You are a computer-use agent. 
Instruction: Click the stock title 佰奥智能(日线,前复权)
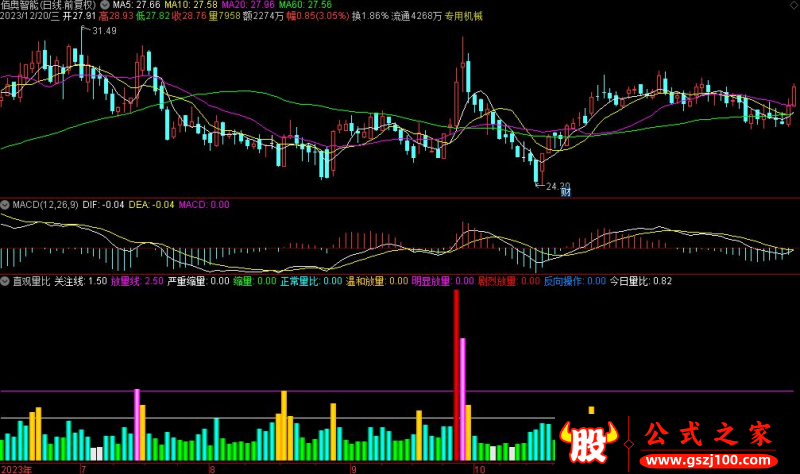pos(48,5)
